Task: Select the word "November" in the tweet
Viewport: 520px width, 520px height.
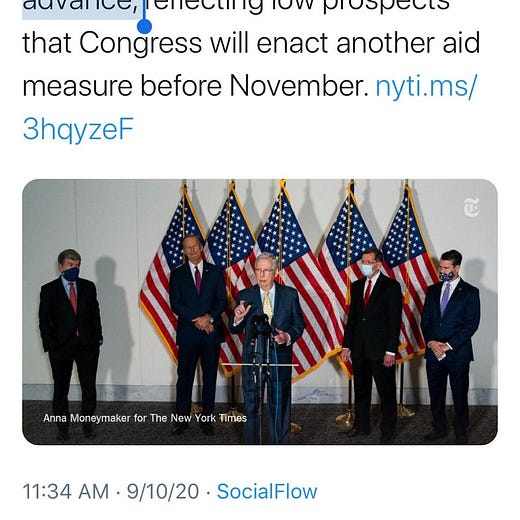Action: [x=299, y=86]
